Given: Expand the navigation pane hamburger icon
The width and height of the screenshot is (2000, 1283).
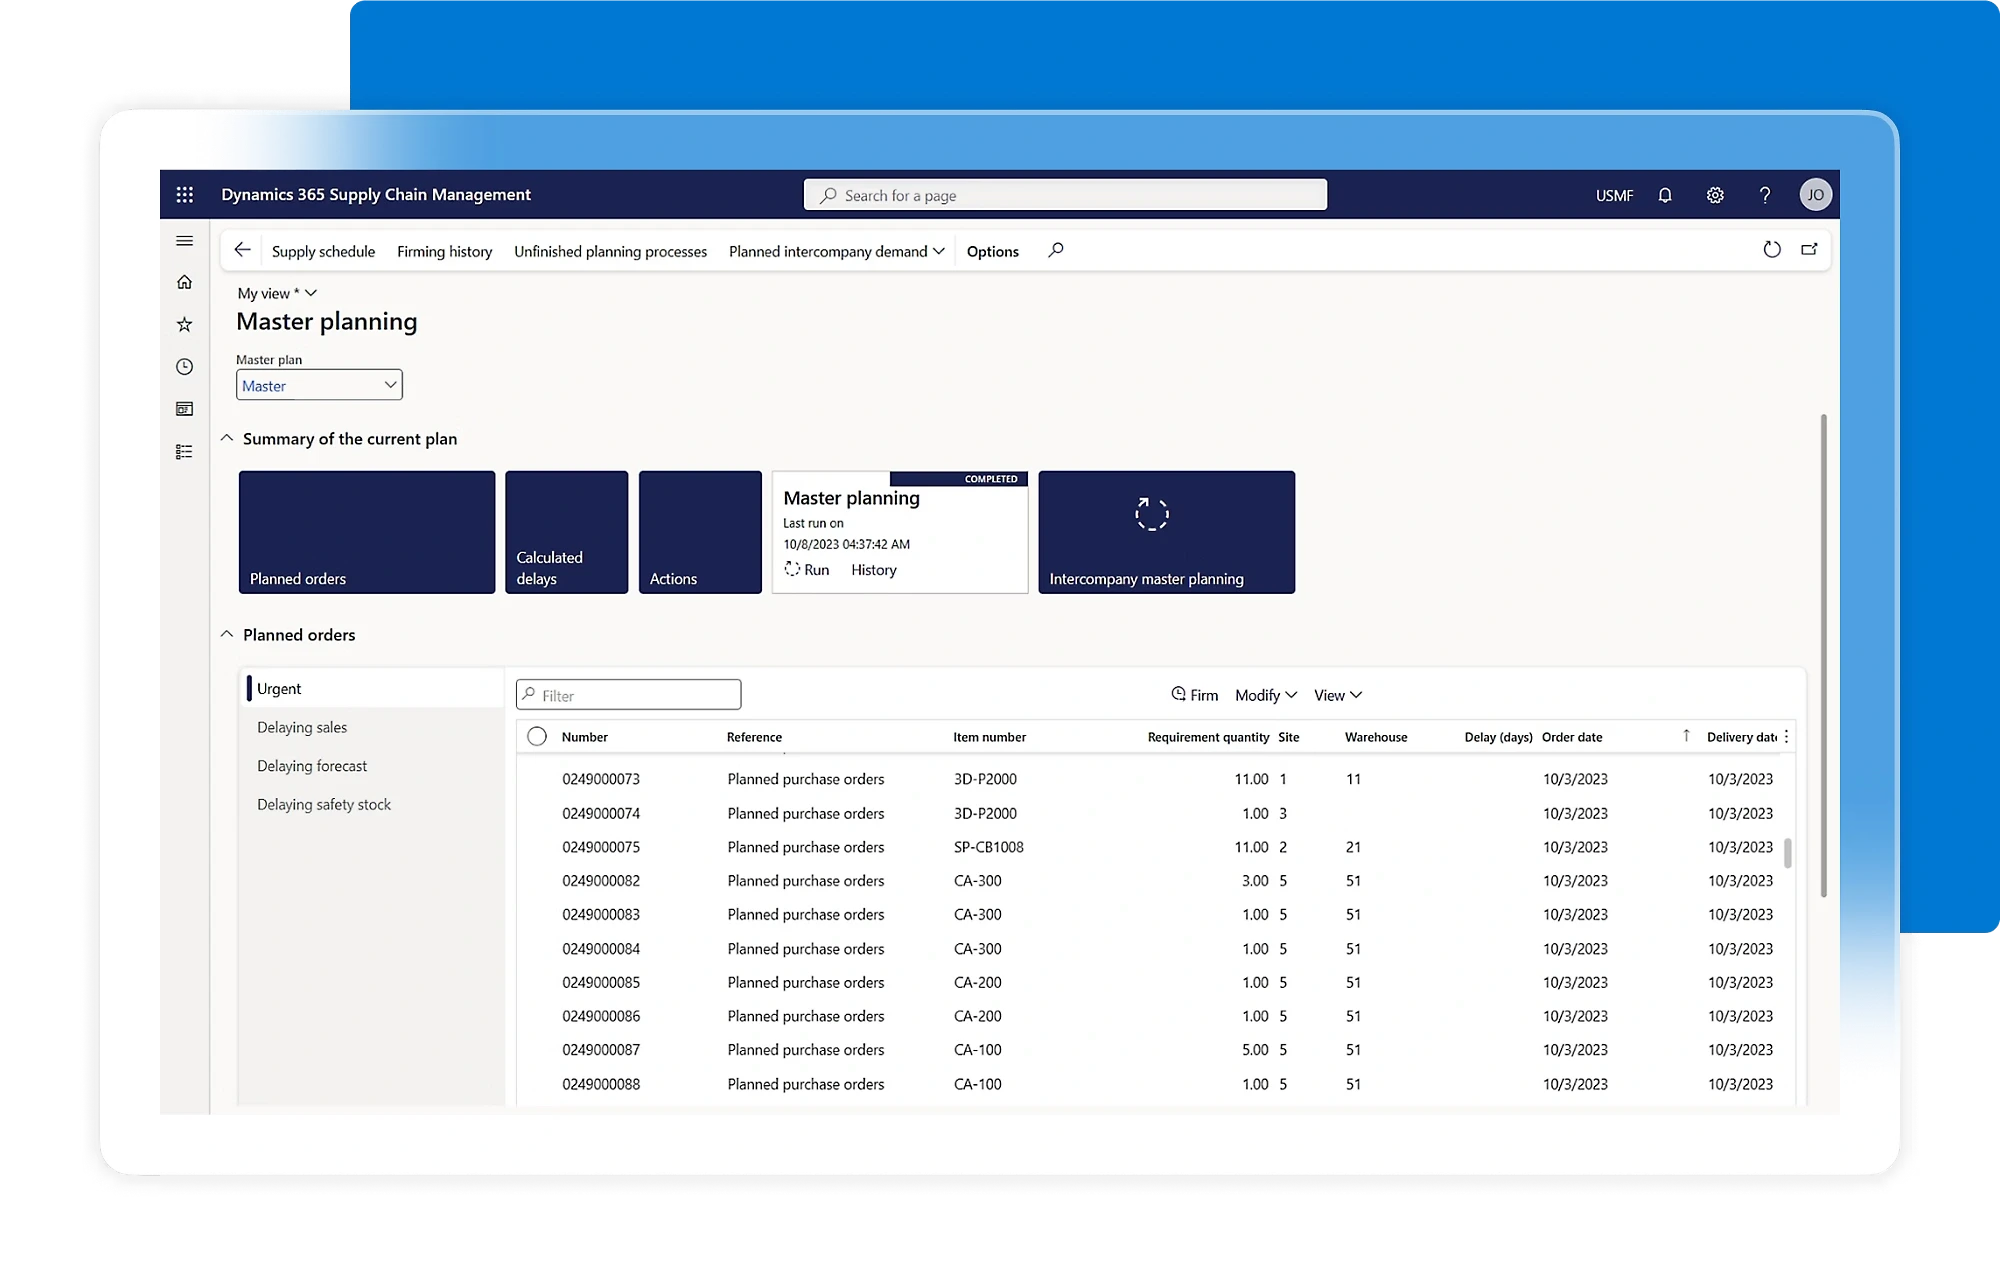Looking at the screenshot, I should pos(184,240).
